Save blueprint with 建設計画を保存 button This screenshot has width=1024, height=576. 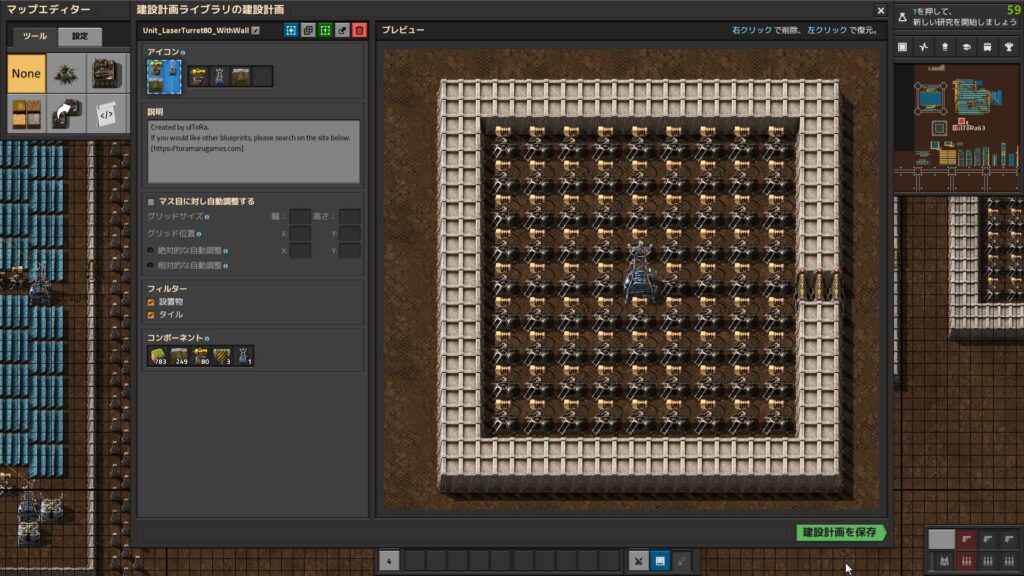pos(840,532)
